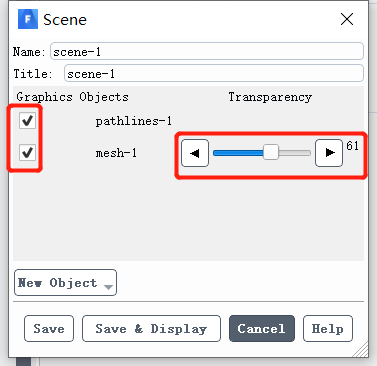Cancel the scene dialog
The height and width of the screenshot is (366, 377).
[x=262, y=329]
